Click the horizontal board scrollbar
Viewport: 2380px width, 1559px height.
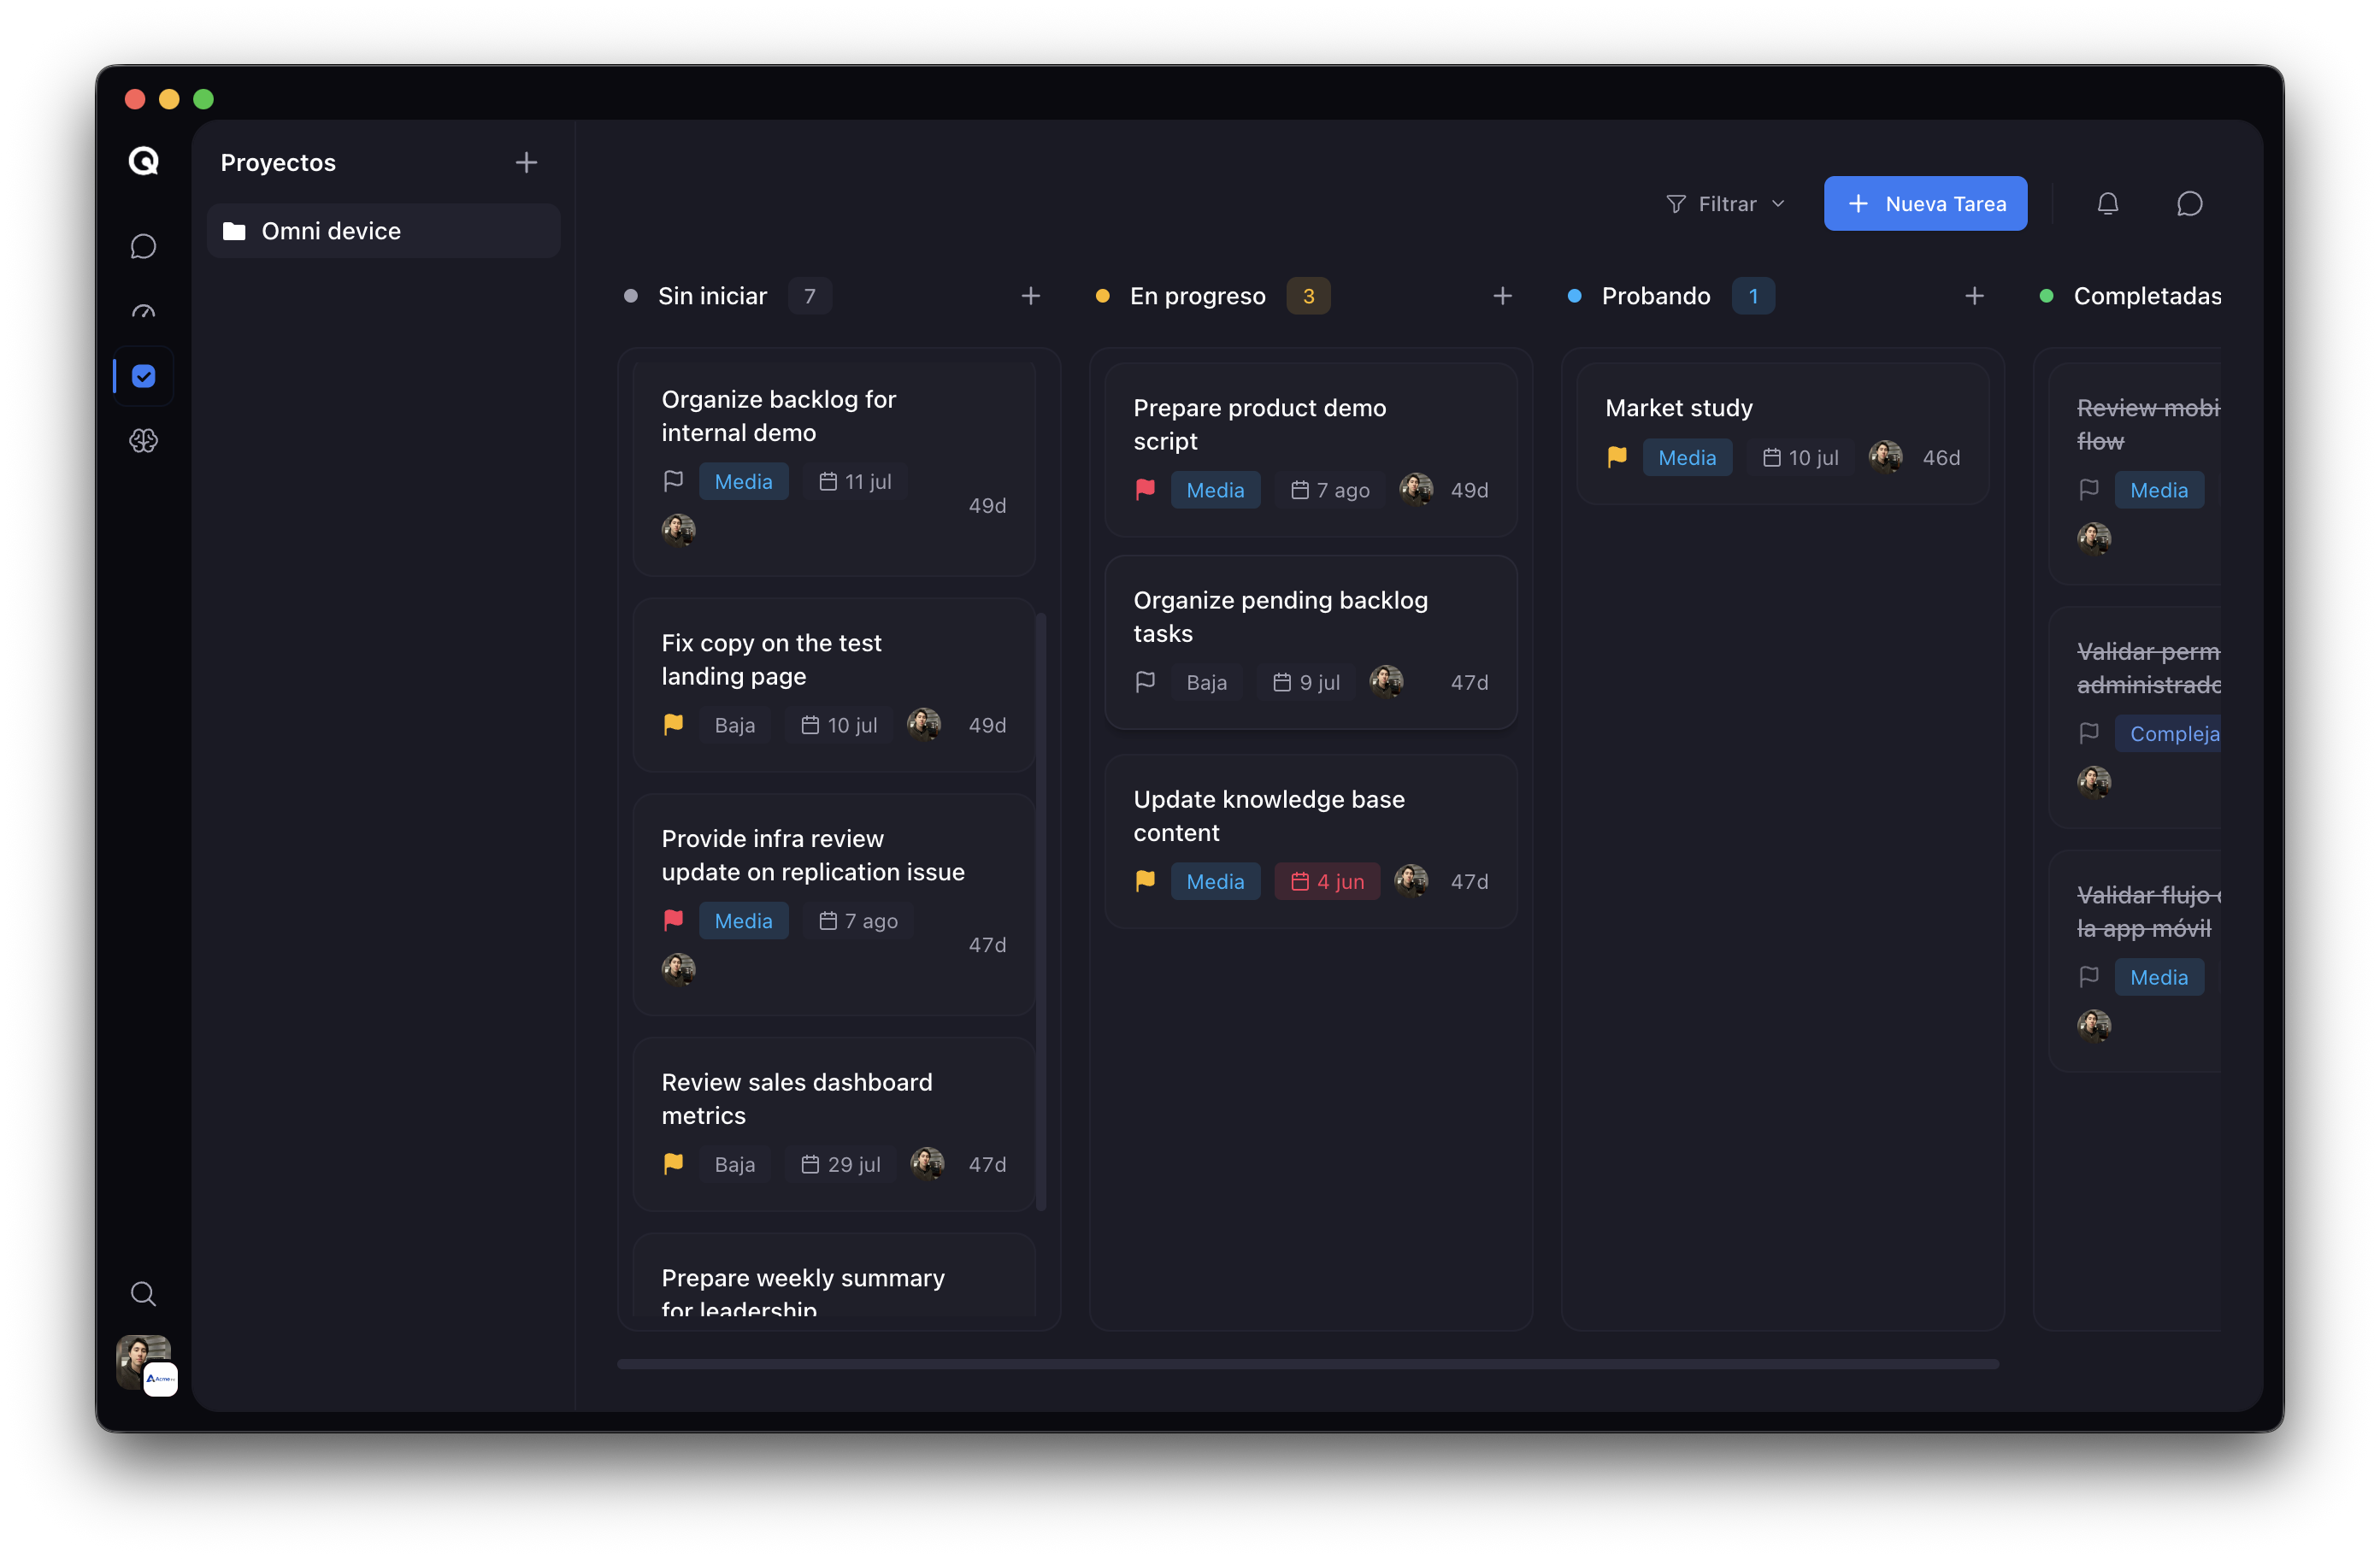[1308, 1364]
